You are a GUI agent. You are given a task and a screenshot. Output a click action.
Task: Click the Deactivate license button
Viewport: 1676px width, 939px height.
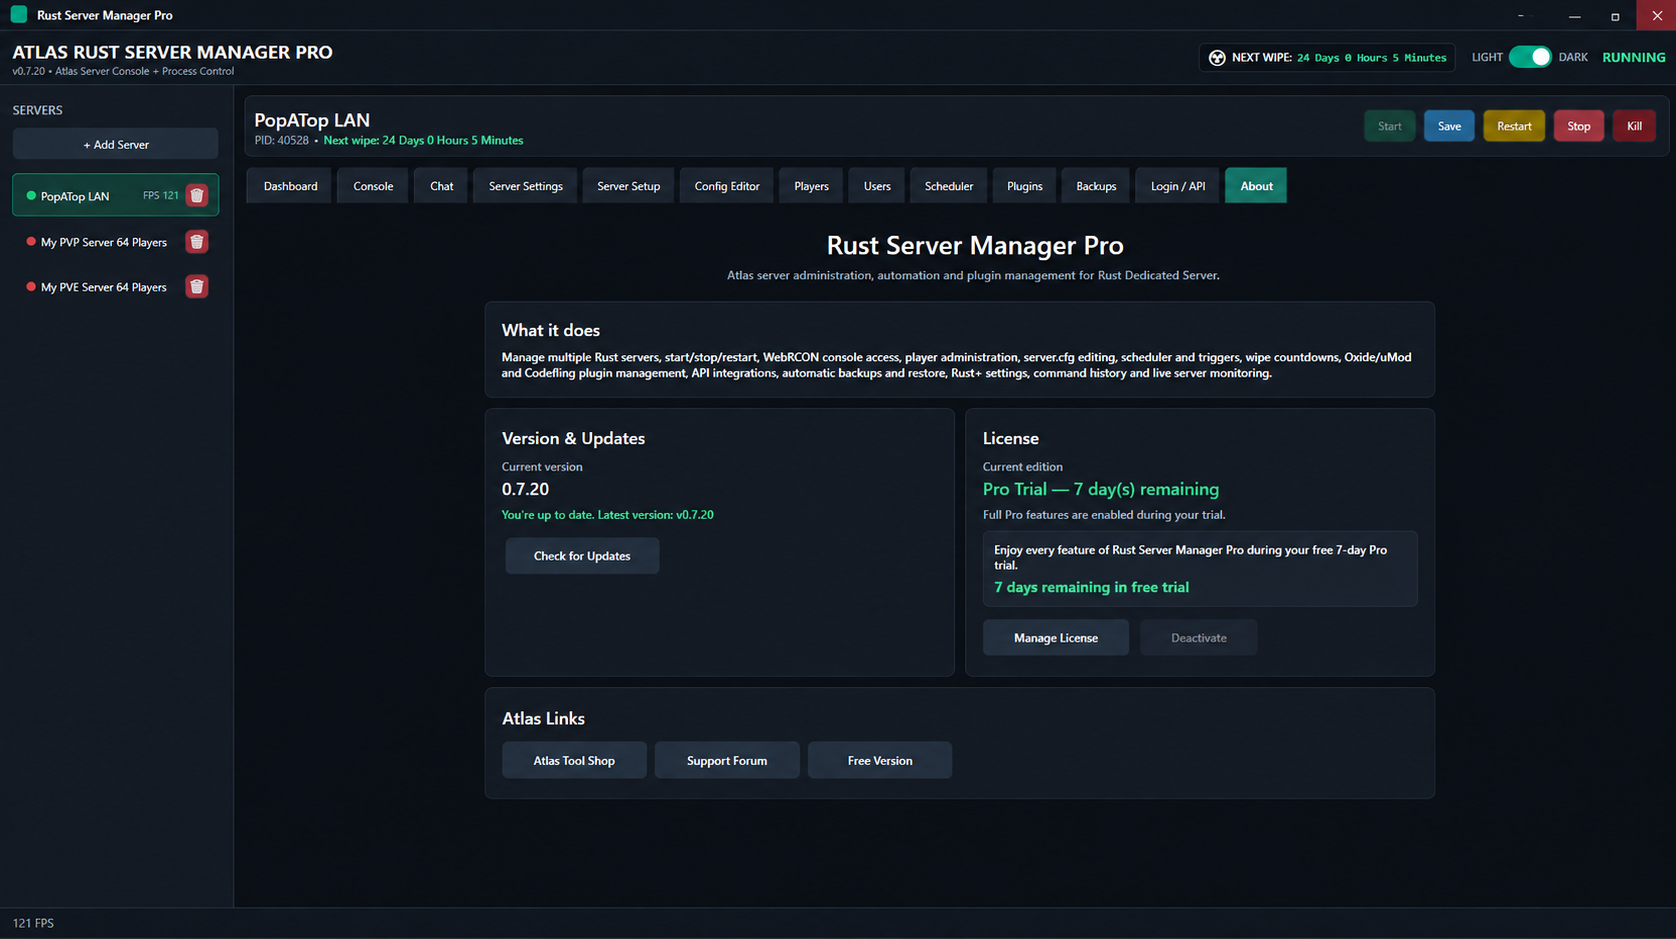(1198, 638)
